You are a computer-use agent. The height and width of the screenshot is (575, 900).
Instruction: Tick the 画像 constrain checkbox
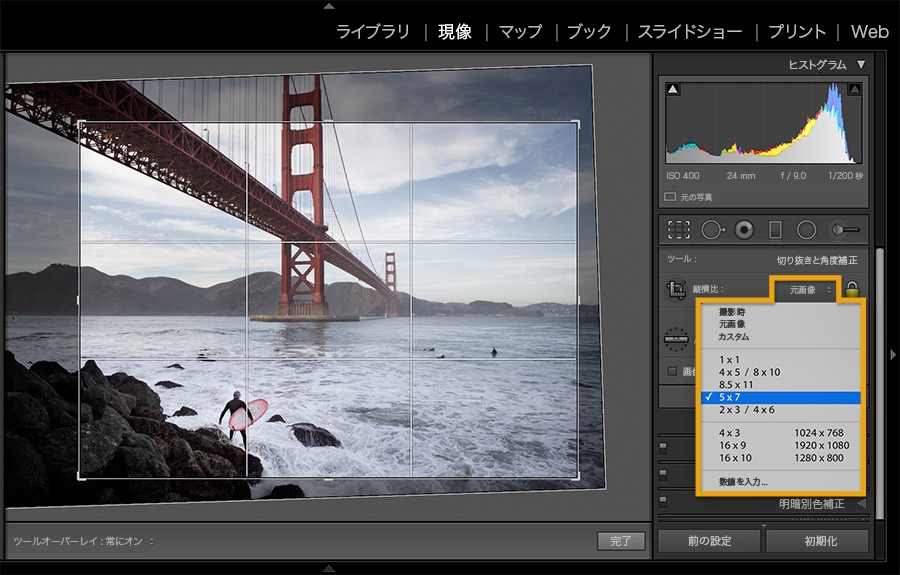point(672,371)
